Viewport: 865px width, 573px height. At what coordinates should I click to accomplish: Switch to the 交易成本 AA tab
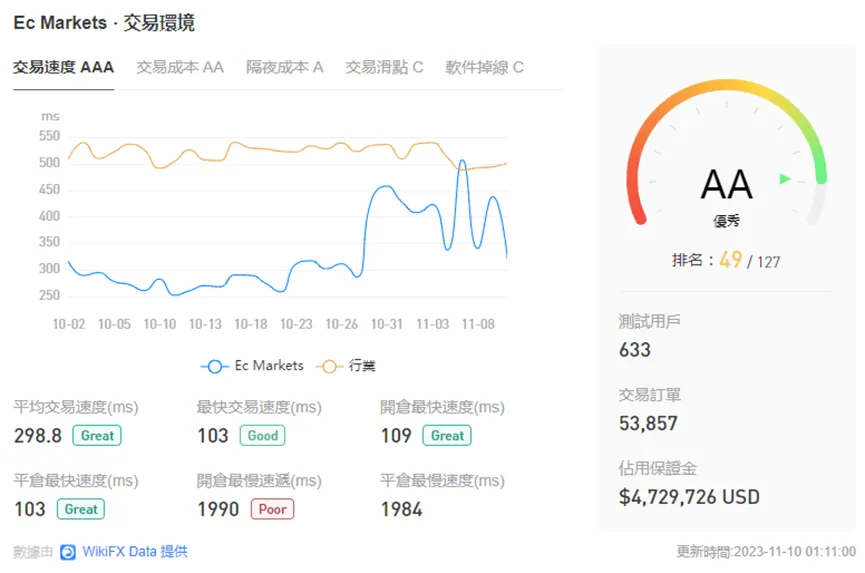point(180,67)
